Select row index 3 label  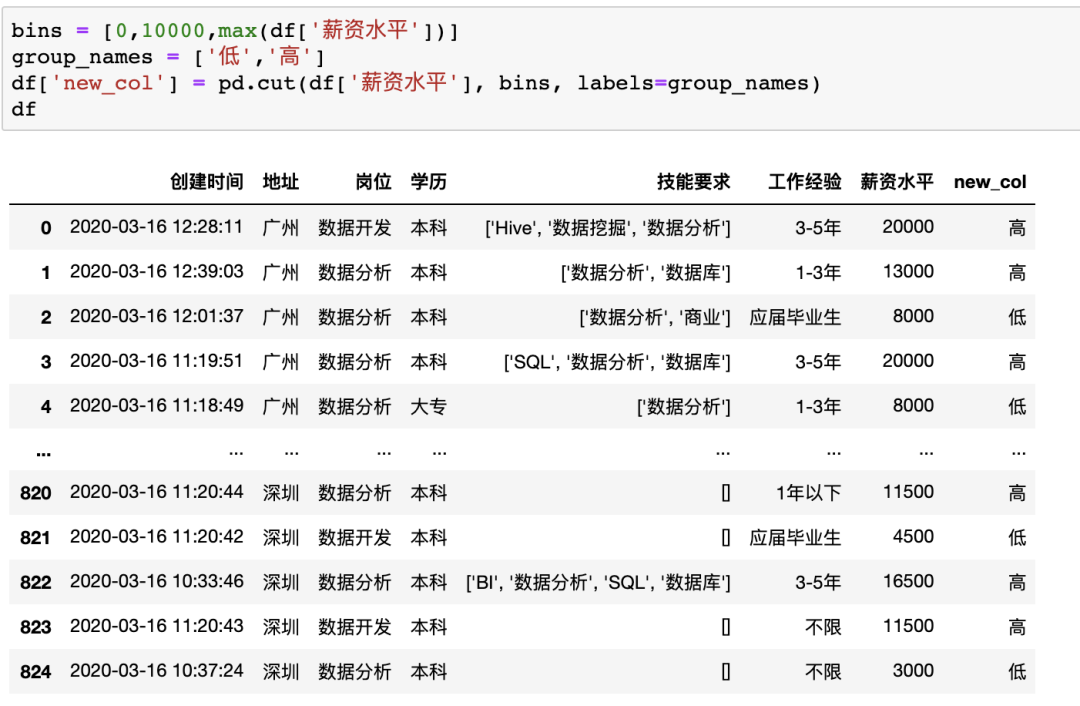pos(45,362)
